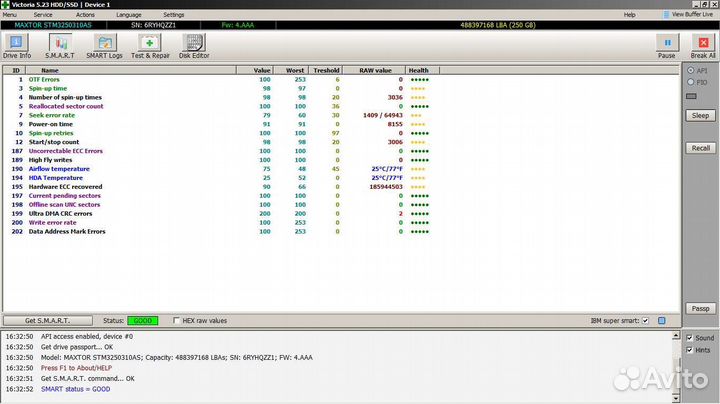Click the Get S.M.A.R.T. button

coord(45,321)
